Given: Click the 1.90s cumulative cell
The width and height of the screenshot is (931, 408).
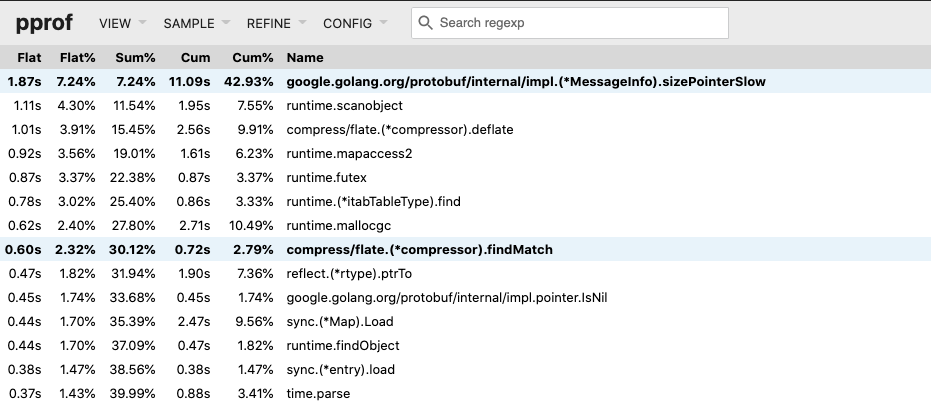Looking at the screenshot, I should (194, 273).
